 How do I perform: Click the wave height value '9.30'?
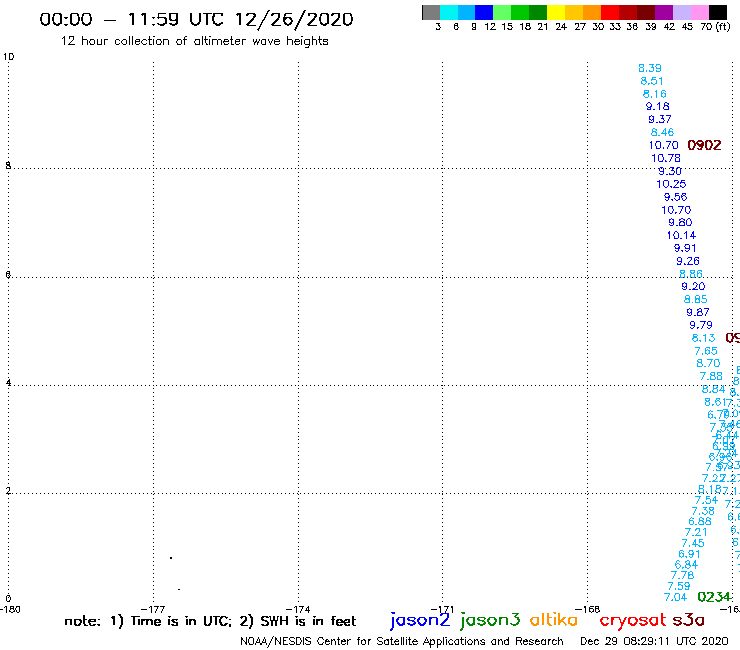point(670,171)
